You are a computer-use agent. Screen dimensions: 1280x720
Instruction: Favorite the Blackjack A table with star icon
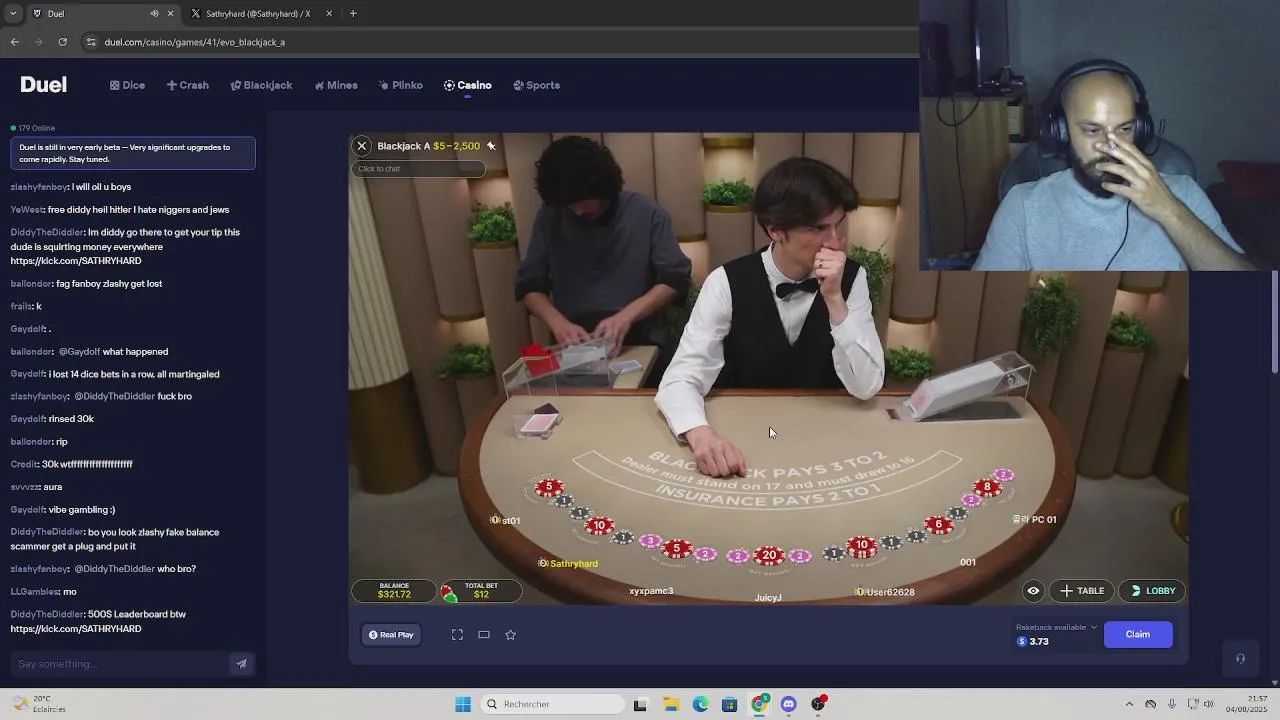click(x=491, y=146)
